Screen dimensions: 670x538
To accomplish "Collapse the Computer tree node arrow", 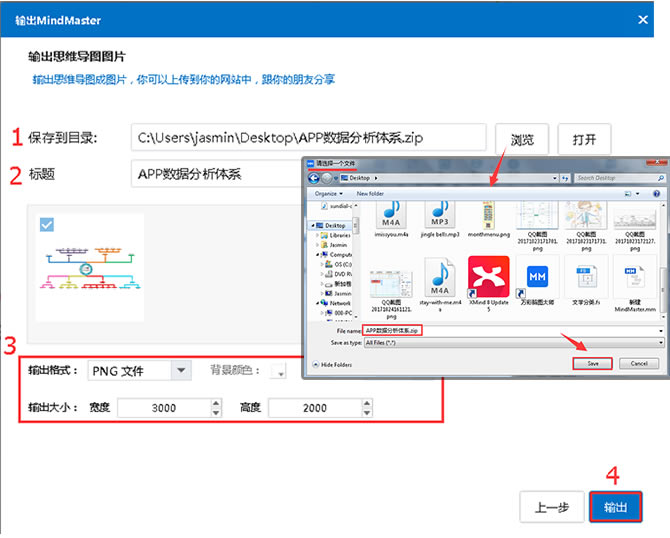I will point(317,255).
